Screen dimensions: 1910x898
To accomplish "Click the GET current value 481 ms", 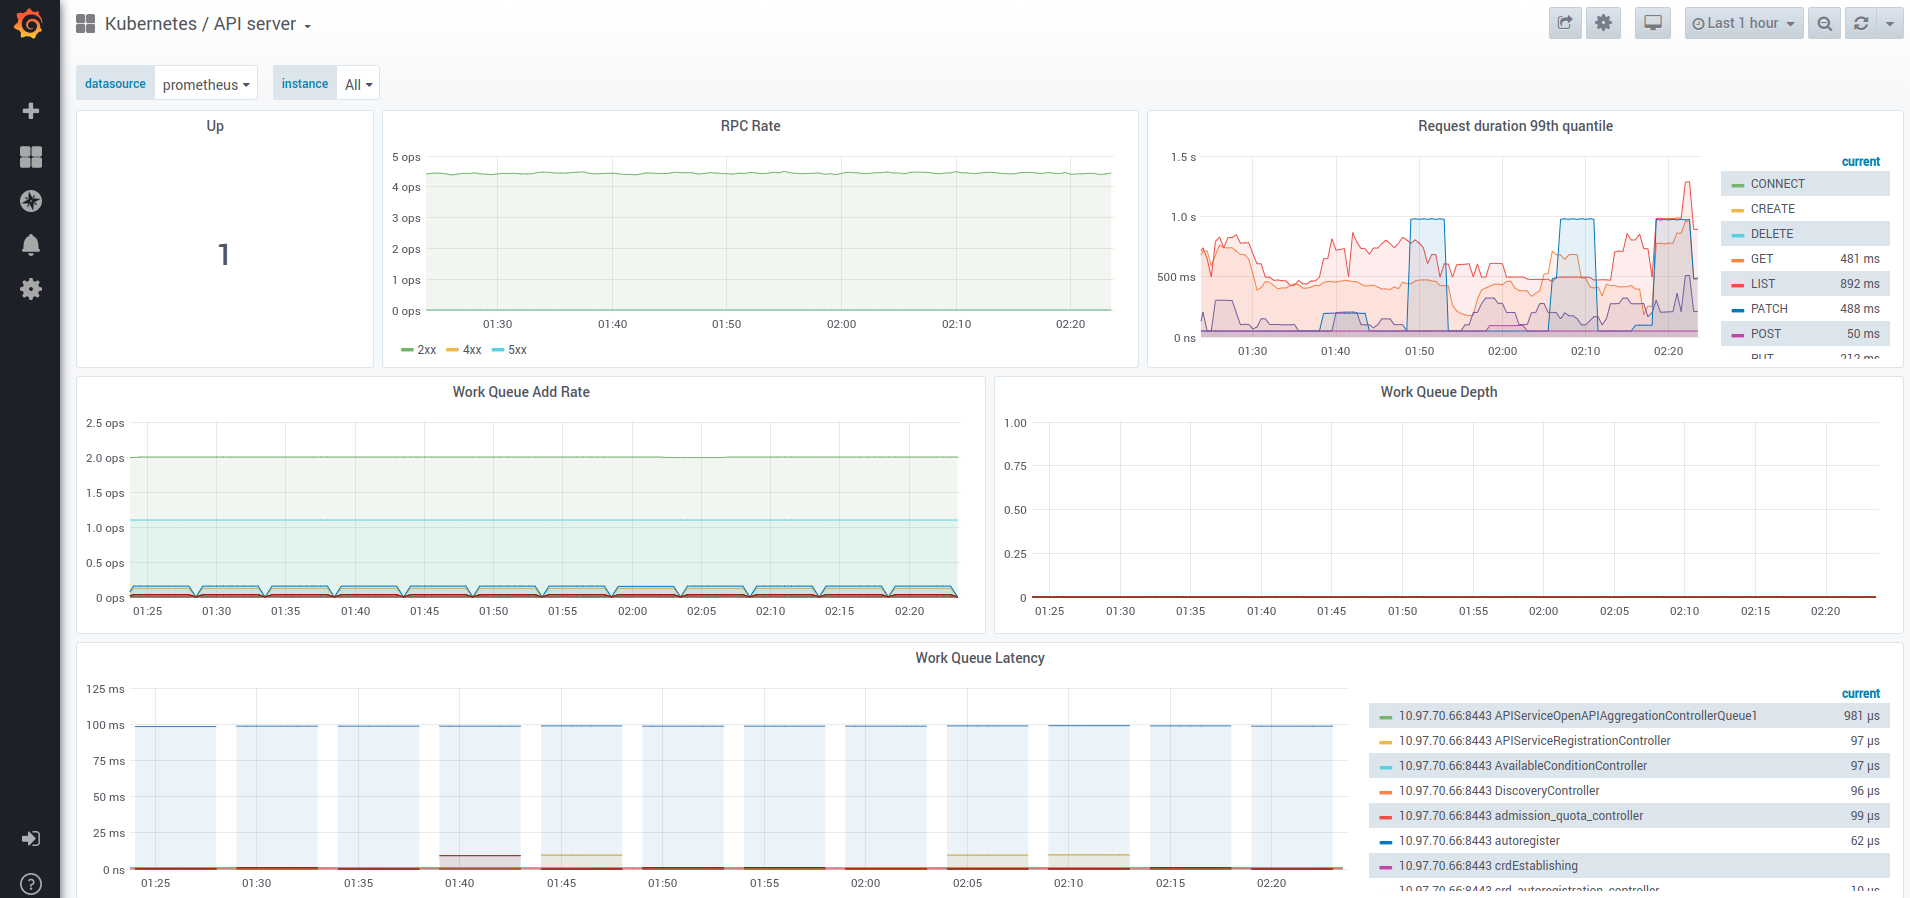I will click(1859, 259).
